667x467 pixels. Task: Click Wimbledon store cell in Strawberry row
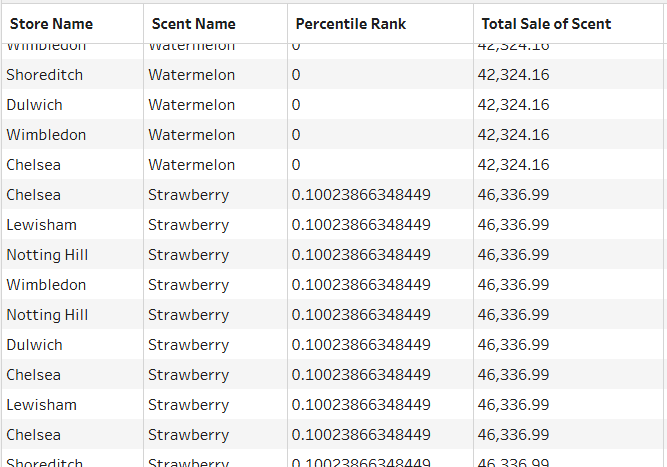pos(46,285)
